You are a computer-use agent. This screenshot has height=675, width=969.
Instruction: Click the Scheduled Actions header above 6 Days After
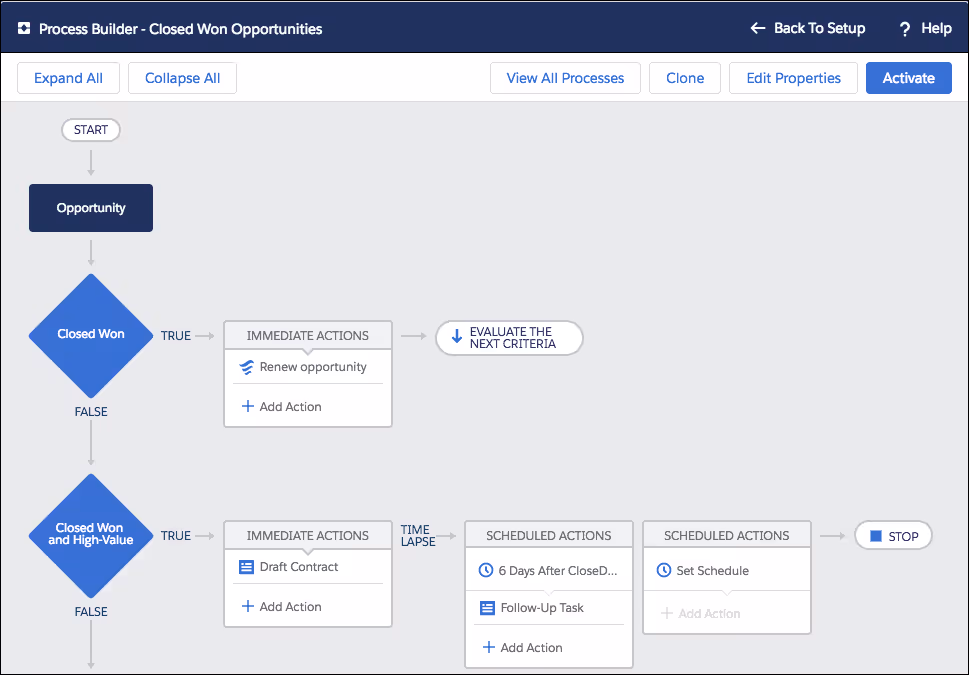[x=549, y=535]
